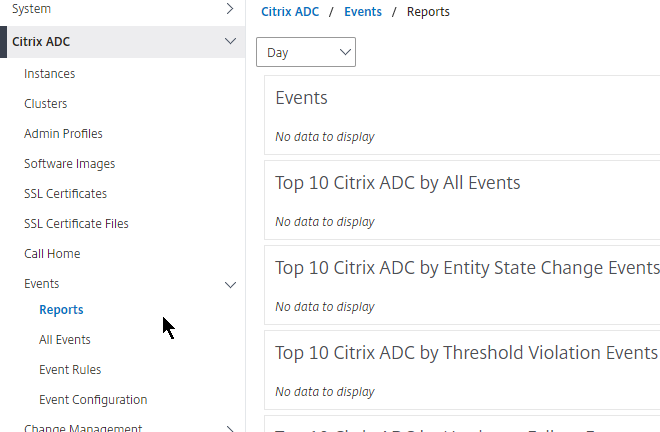Select Events in the sidebar
The image size is (660, 432).
(x=42, y=284)
